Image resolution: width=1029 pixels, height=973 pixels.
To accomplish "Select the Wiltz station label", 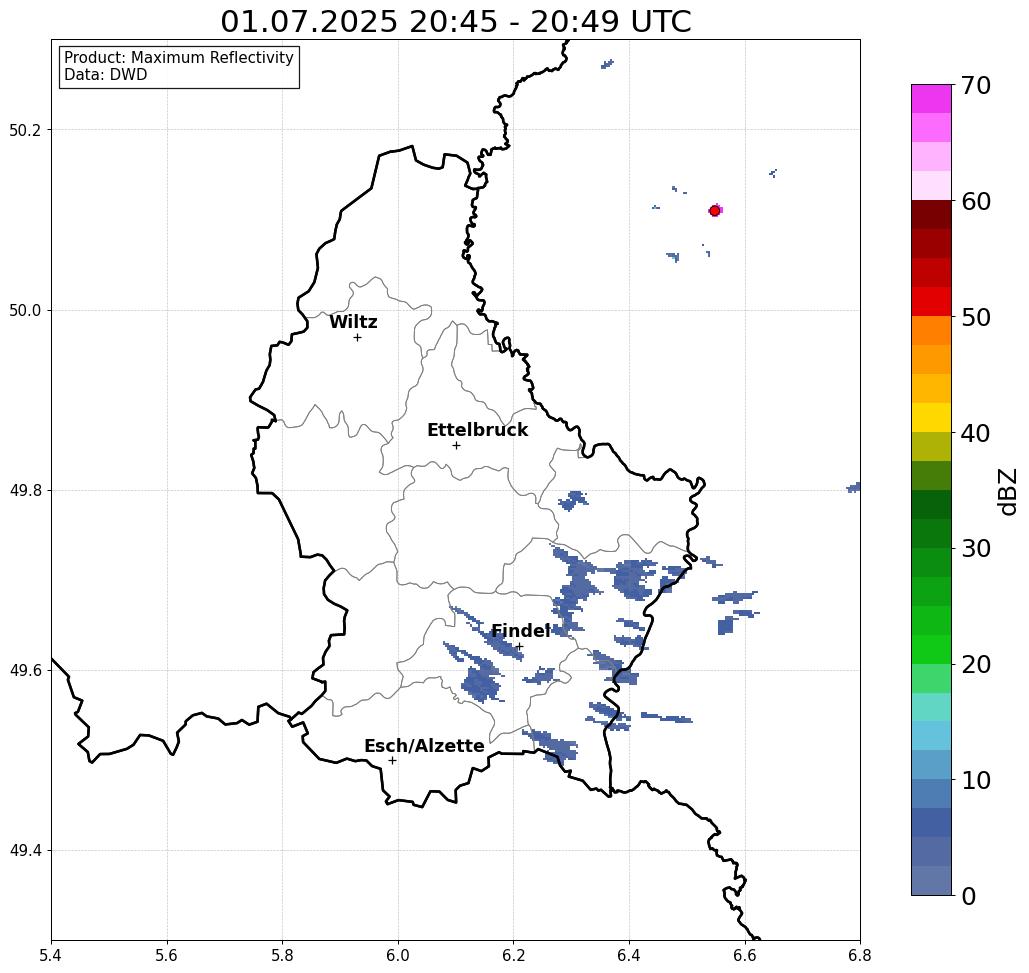I will (x=353, y=322).
